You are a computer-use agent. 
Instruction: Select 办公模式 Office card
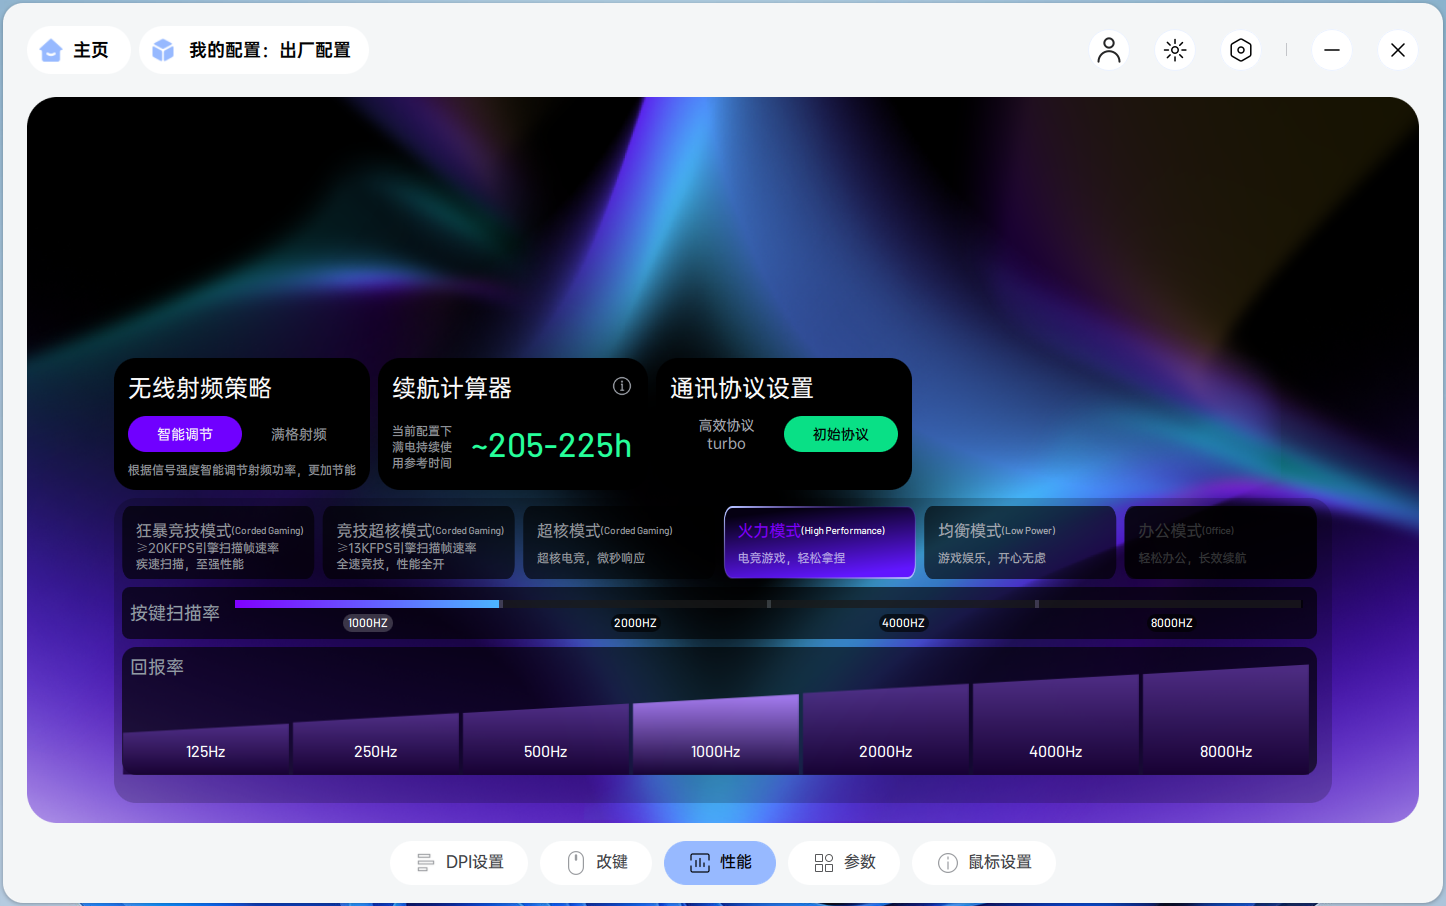pyautogui.click(x=1221, y=542)
